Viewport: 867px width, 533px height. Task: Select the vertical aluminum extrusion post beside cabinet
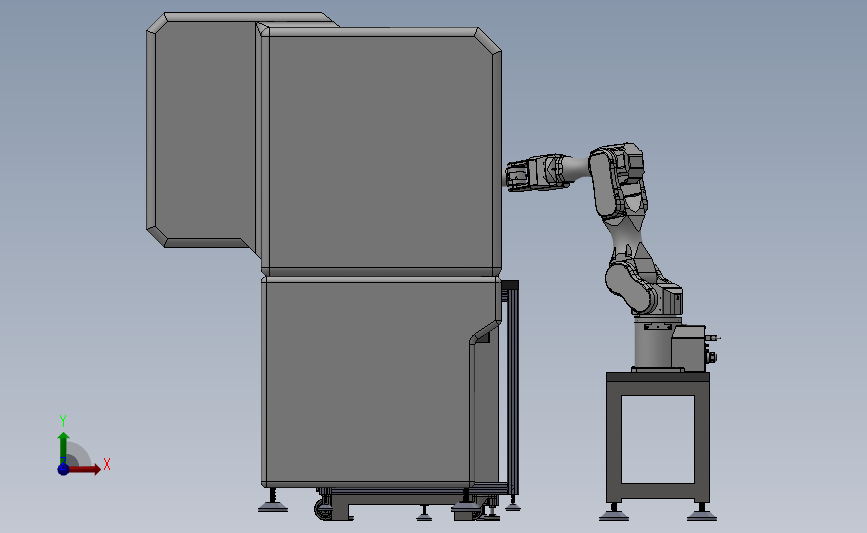point(513,387)
